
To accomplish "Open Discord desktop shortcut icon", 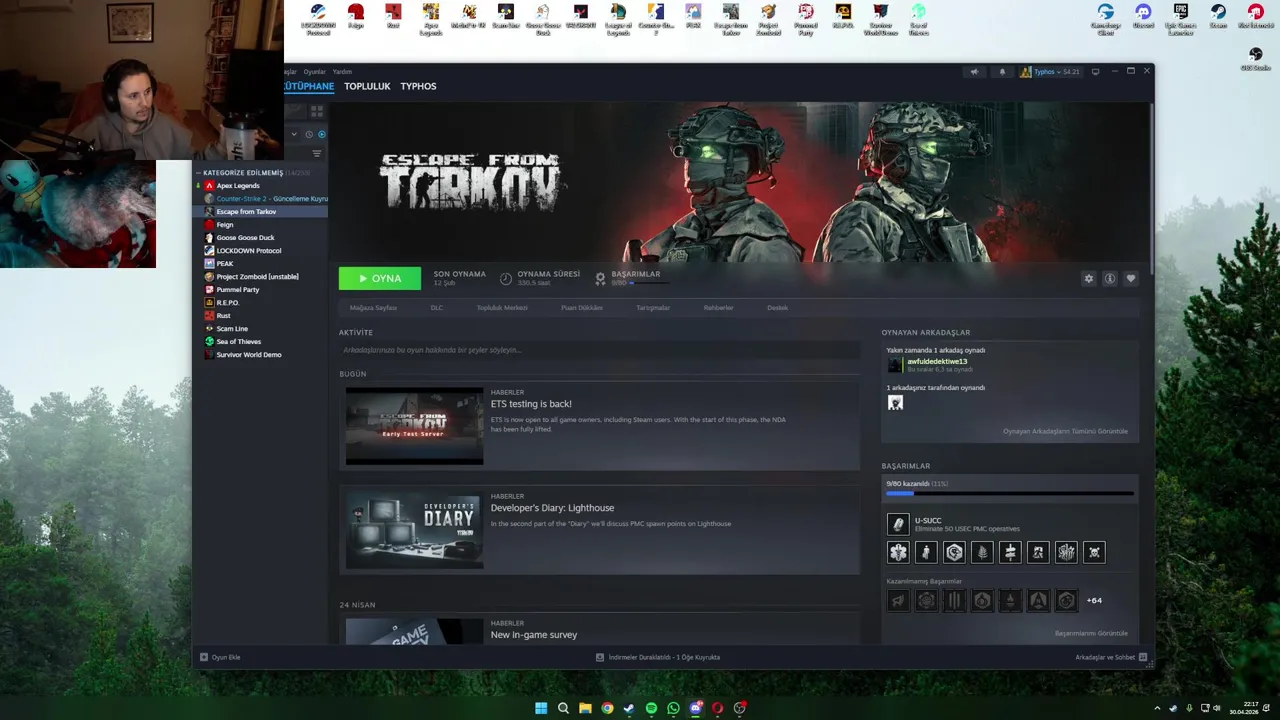I will [1143, 17].
